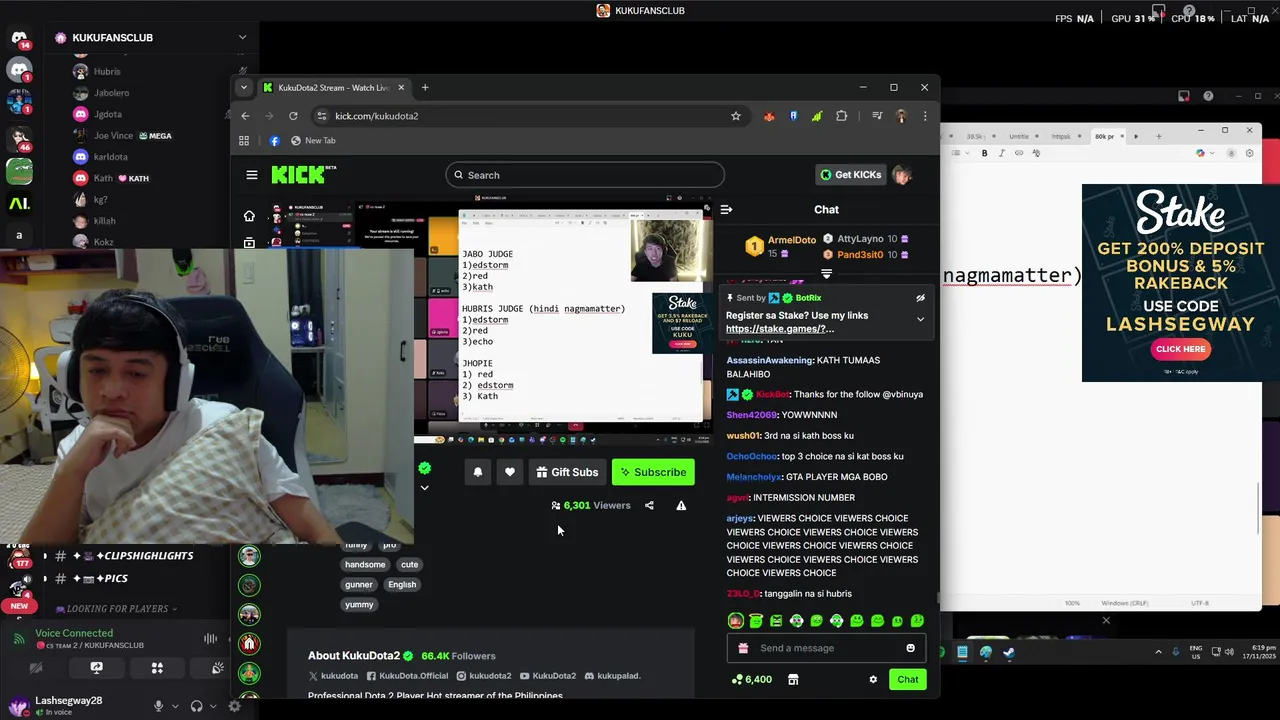Click the report warning triangle icon
This screenshot has width=1280, height=720.
coord(681,506)
